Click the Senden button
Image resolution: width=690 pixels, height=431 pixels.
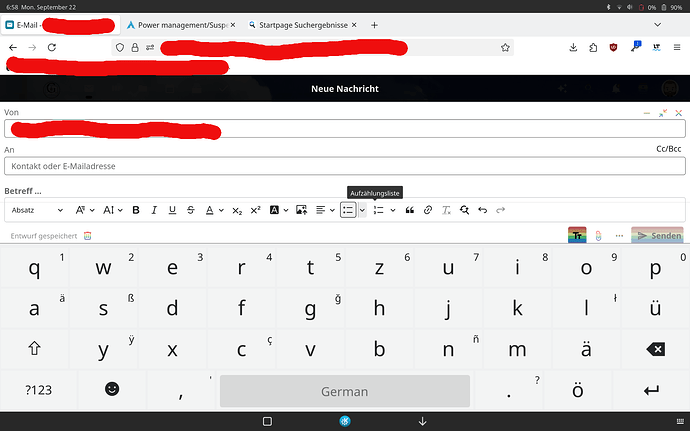pyautogui.click(x=659, y=236)
